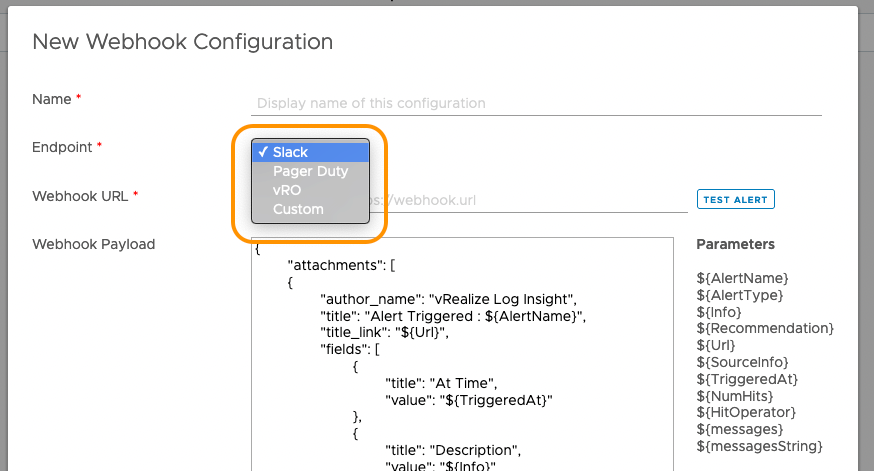Click the ${NumHits} parameter
This screenshot has height=471, width=874.
(x=735, y=396)
